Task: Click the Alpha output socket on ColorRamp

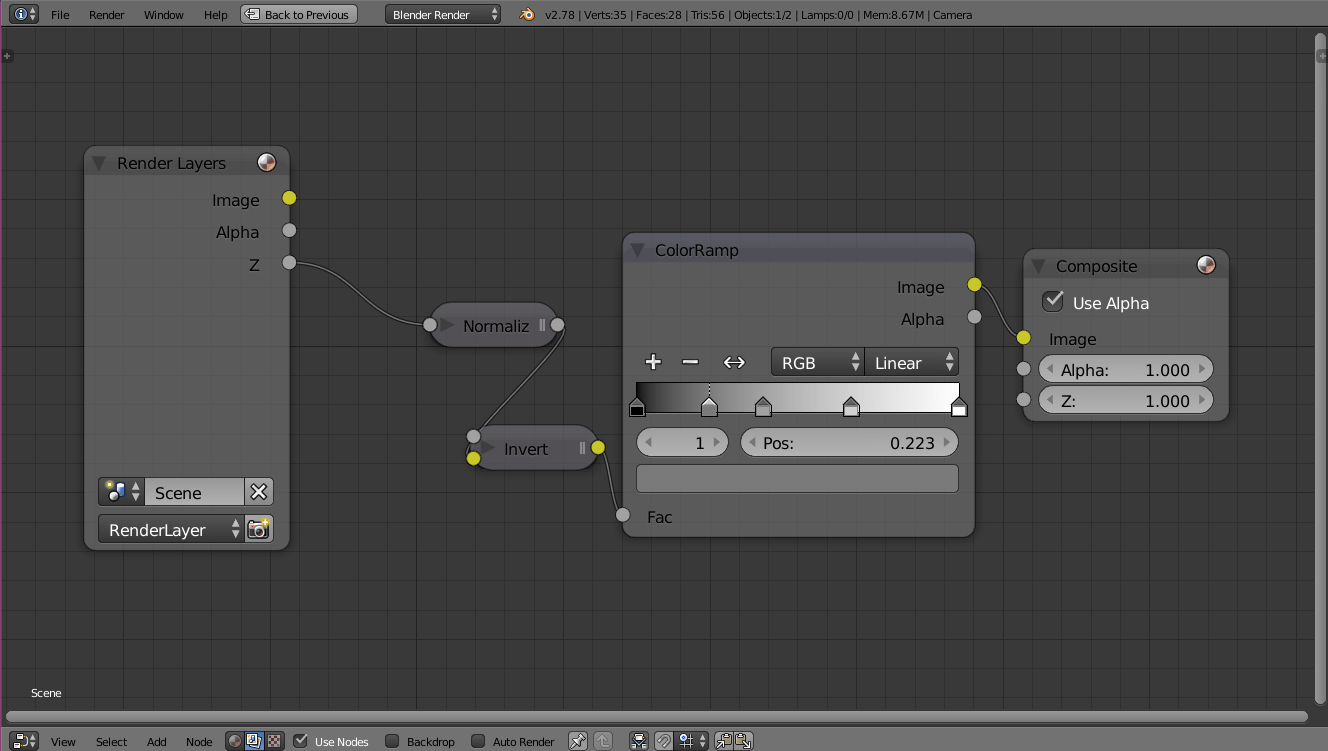Action: click(975, 317)
